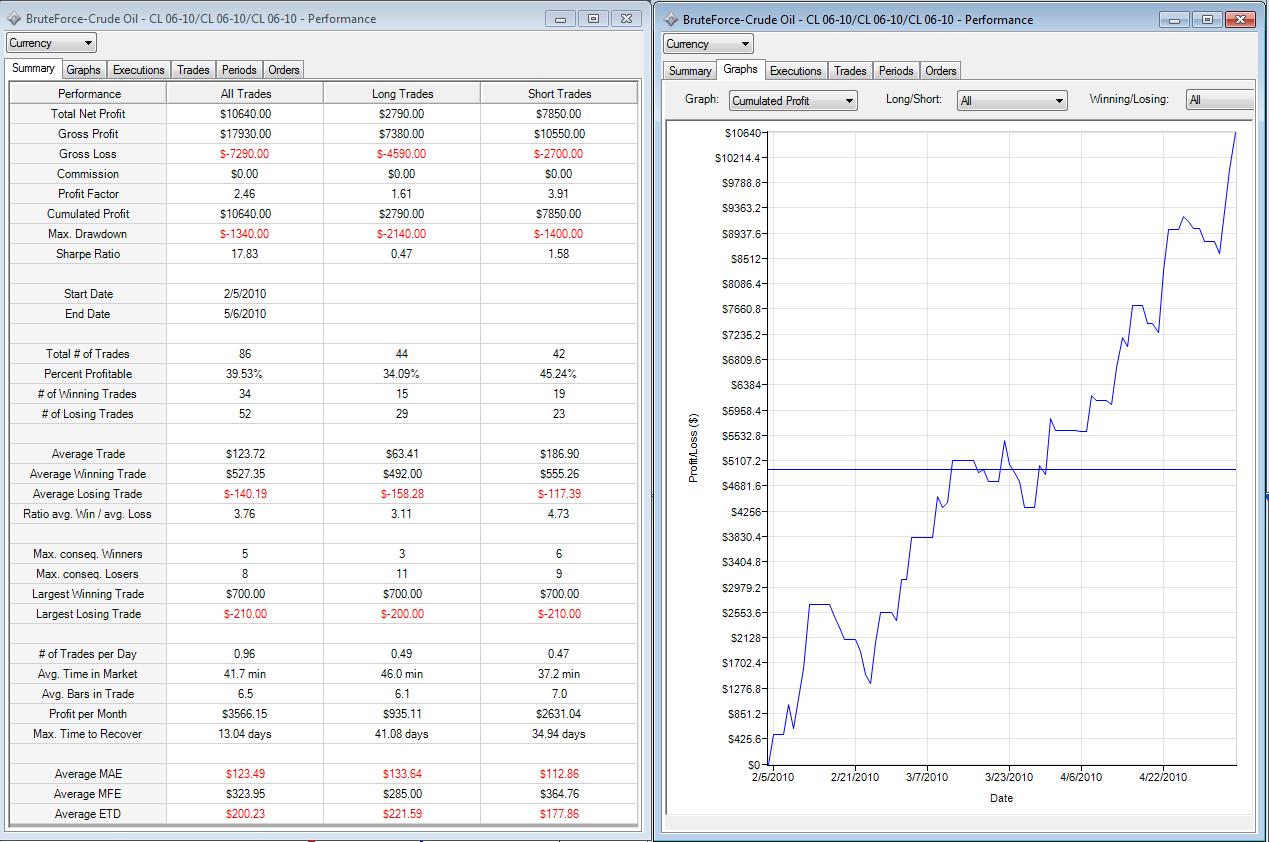This screenshot has width=1269, height=842.
Task: Open the Graph type dropdown showing Cumulated Profit
Action: (794, 100)
